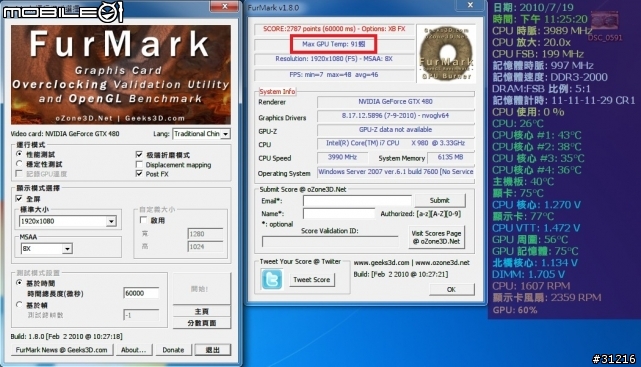Click the Windows Server 2007 operating system text
The height and width of the screenshot is (367, 641).
pyautogui.click(x=395, y=172)
